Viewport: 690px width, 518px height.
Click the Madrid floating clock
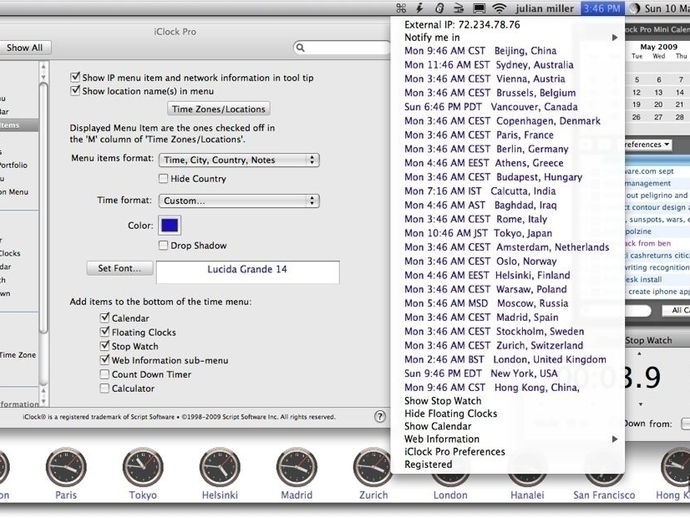pos(297,467)
